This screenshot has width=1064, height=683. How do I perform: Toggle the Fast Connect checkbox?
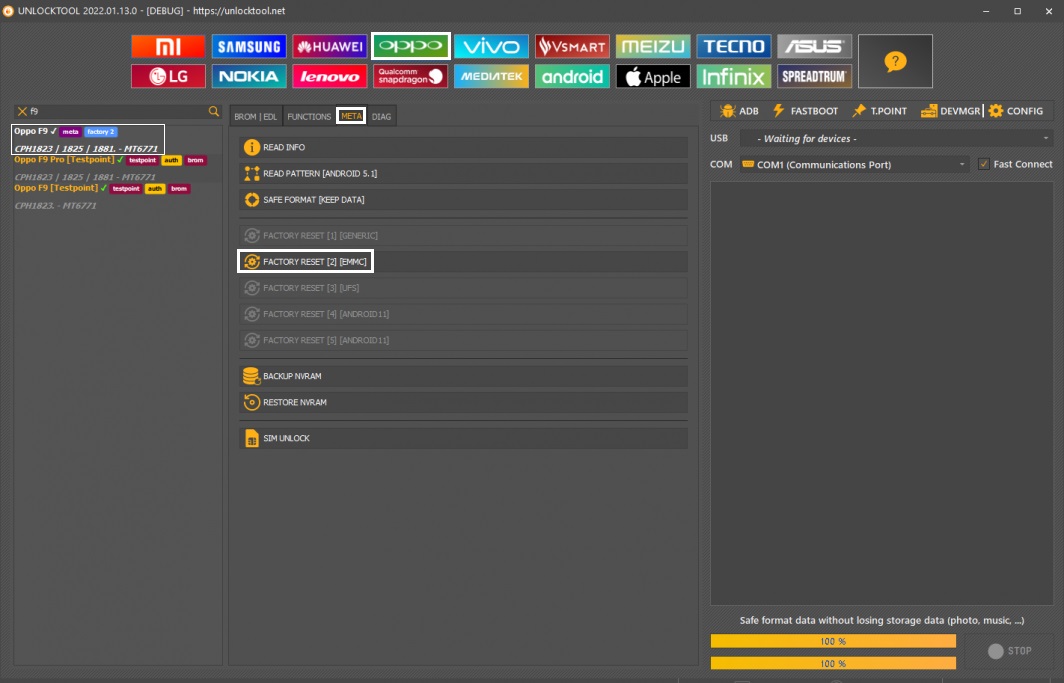(983, 164)
